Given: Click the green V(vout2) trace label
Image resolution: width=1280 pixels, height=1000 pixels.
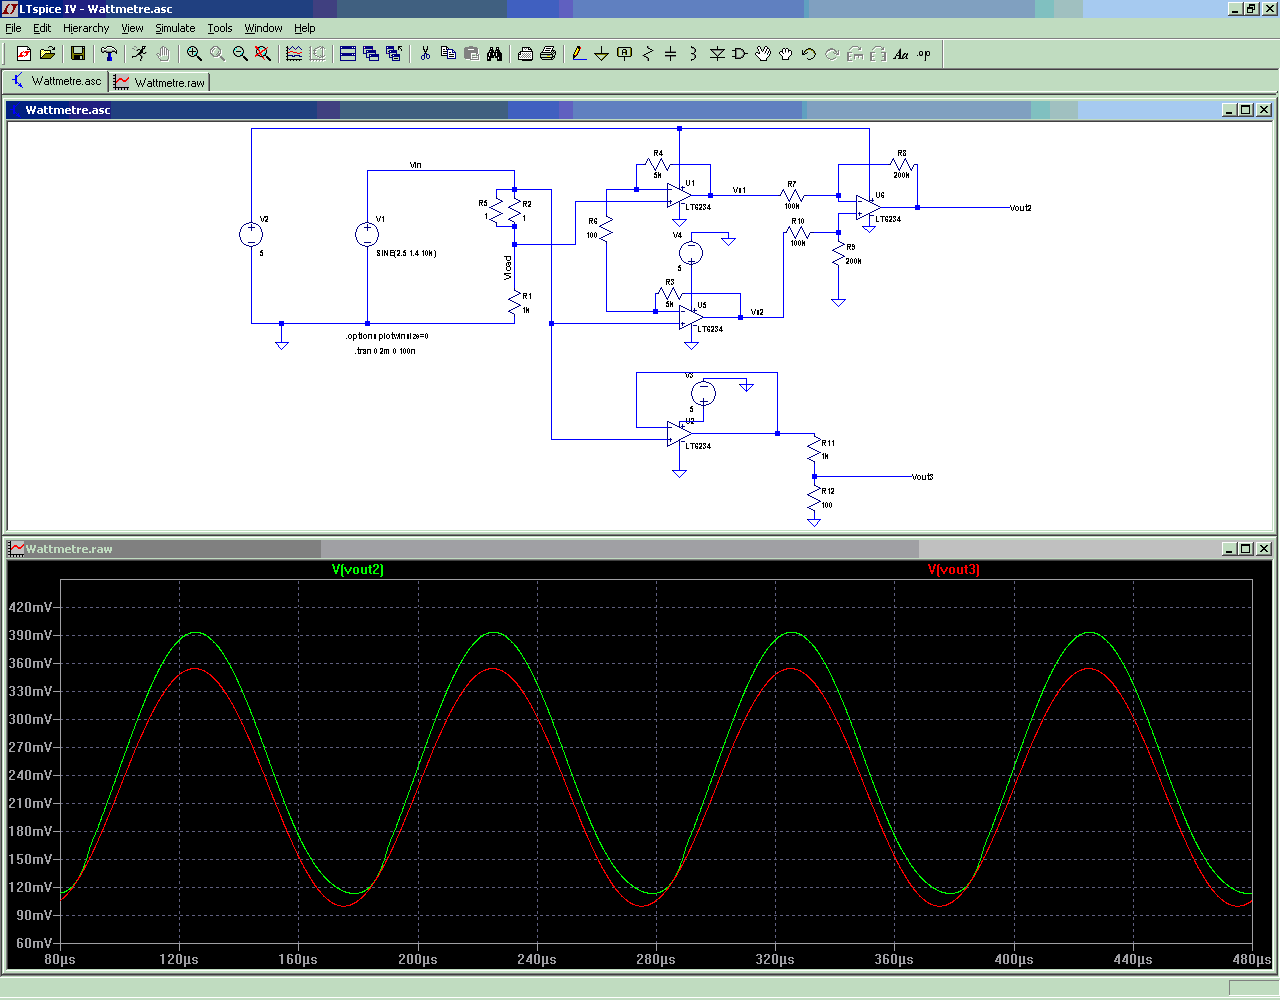Looking at the screenshot, I should coord(358,570).
